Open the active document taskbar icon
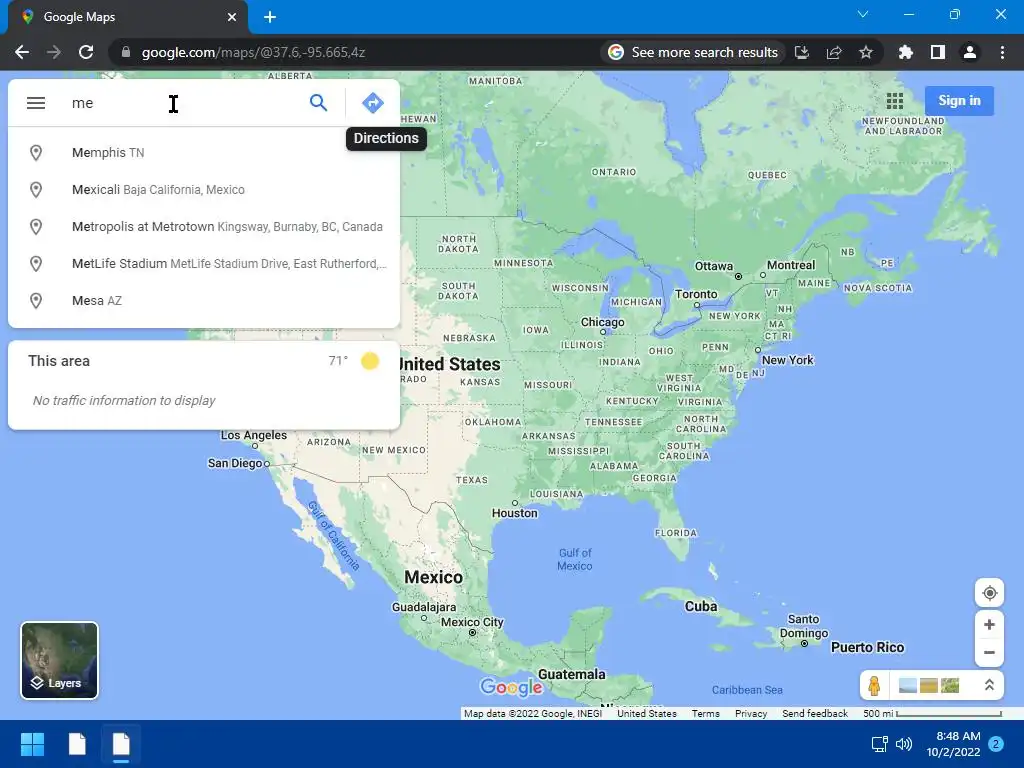Viewport: 1024px width, 768px height. coord(121,744)
